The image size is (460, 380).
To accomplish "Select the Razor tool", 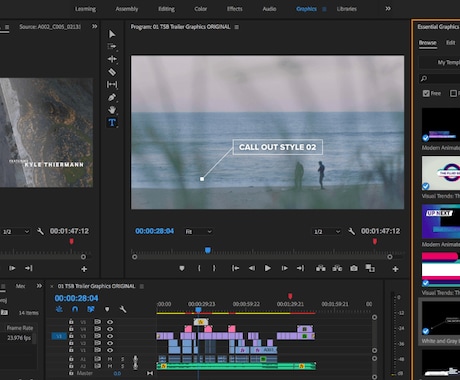I will point(112,72).
